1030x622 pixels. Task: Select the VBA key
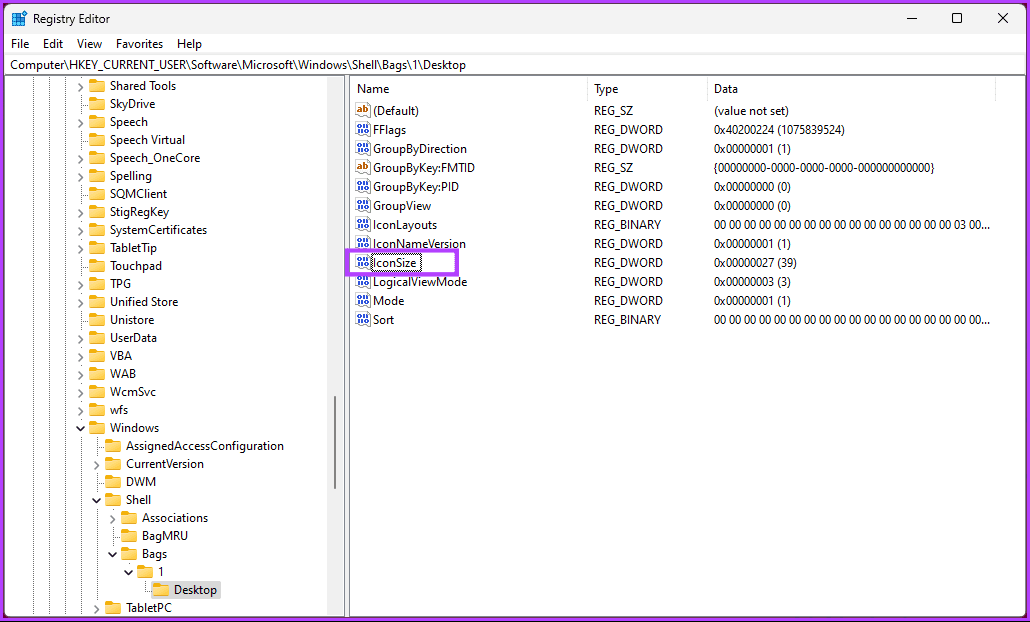(121, 356)
